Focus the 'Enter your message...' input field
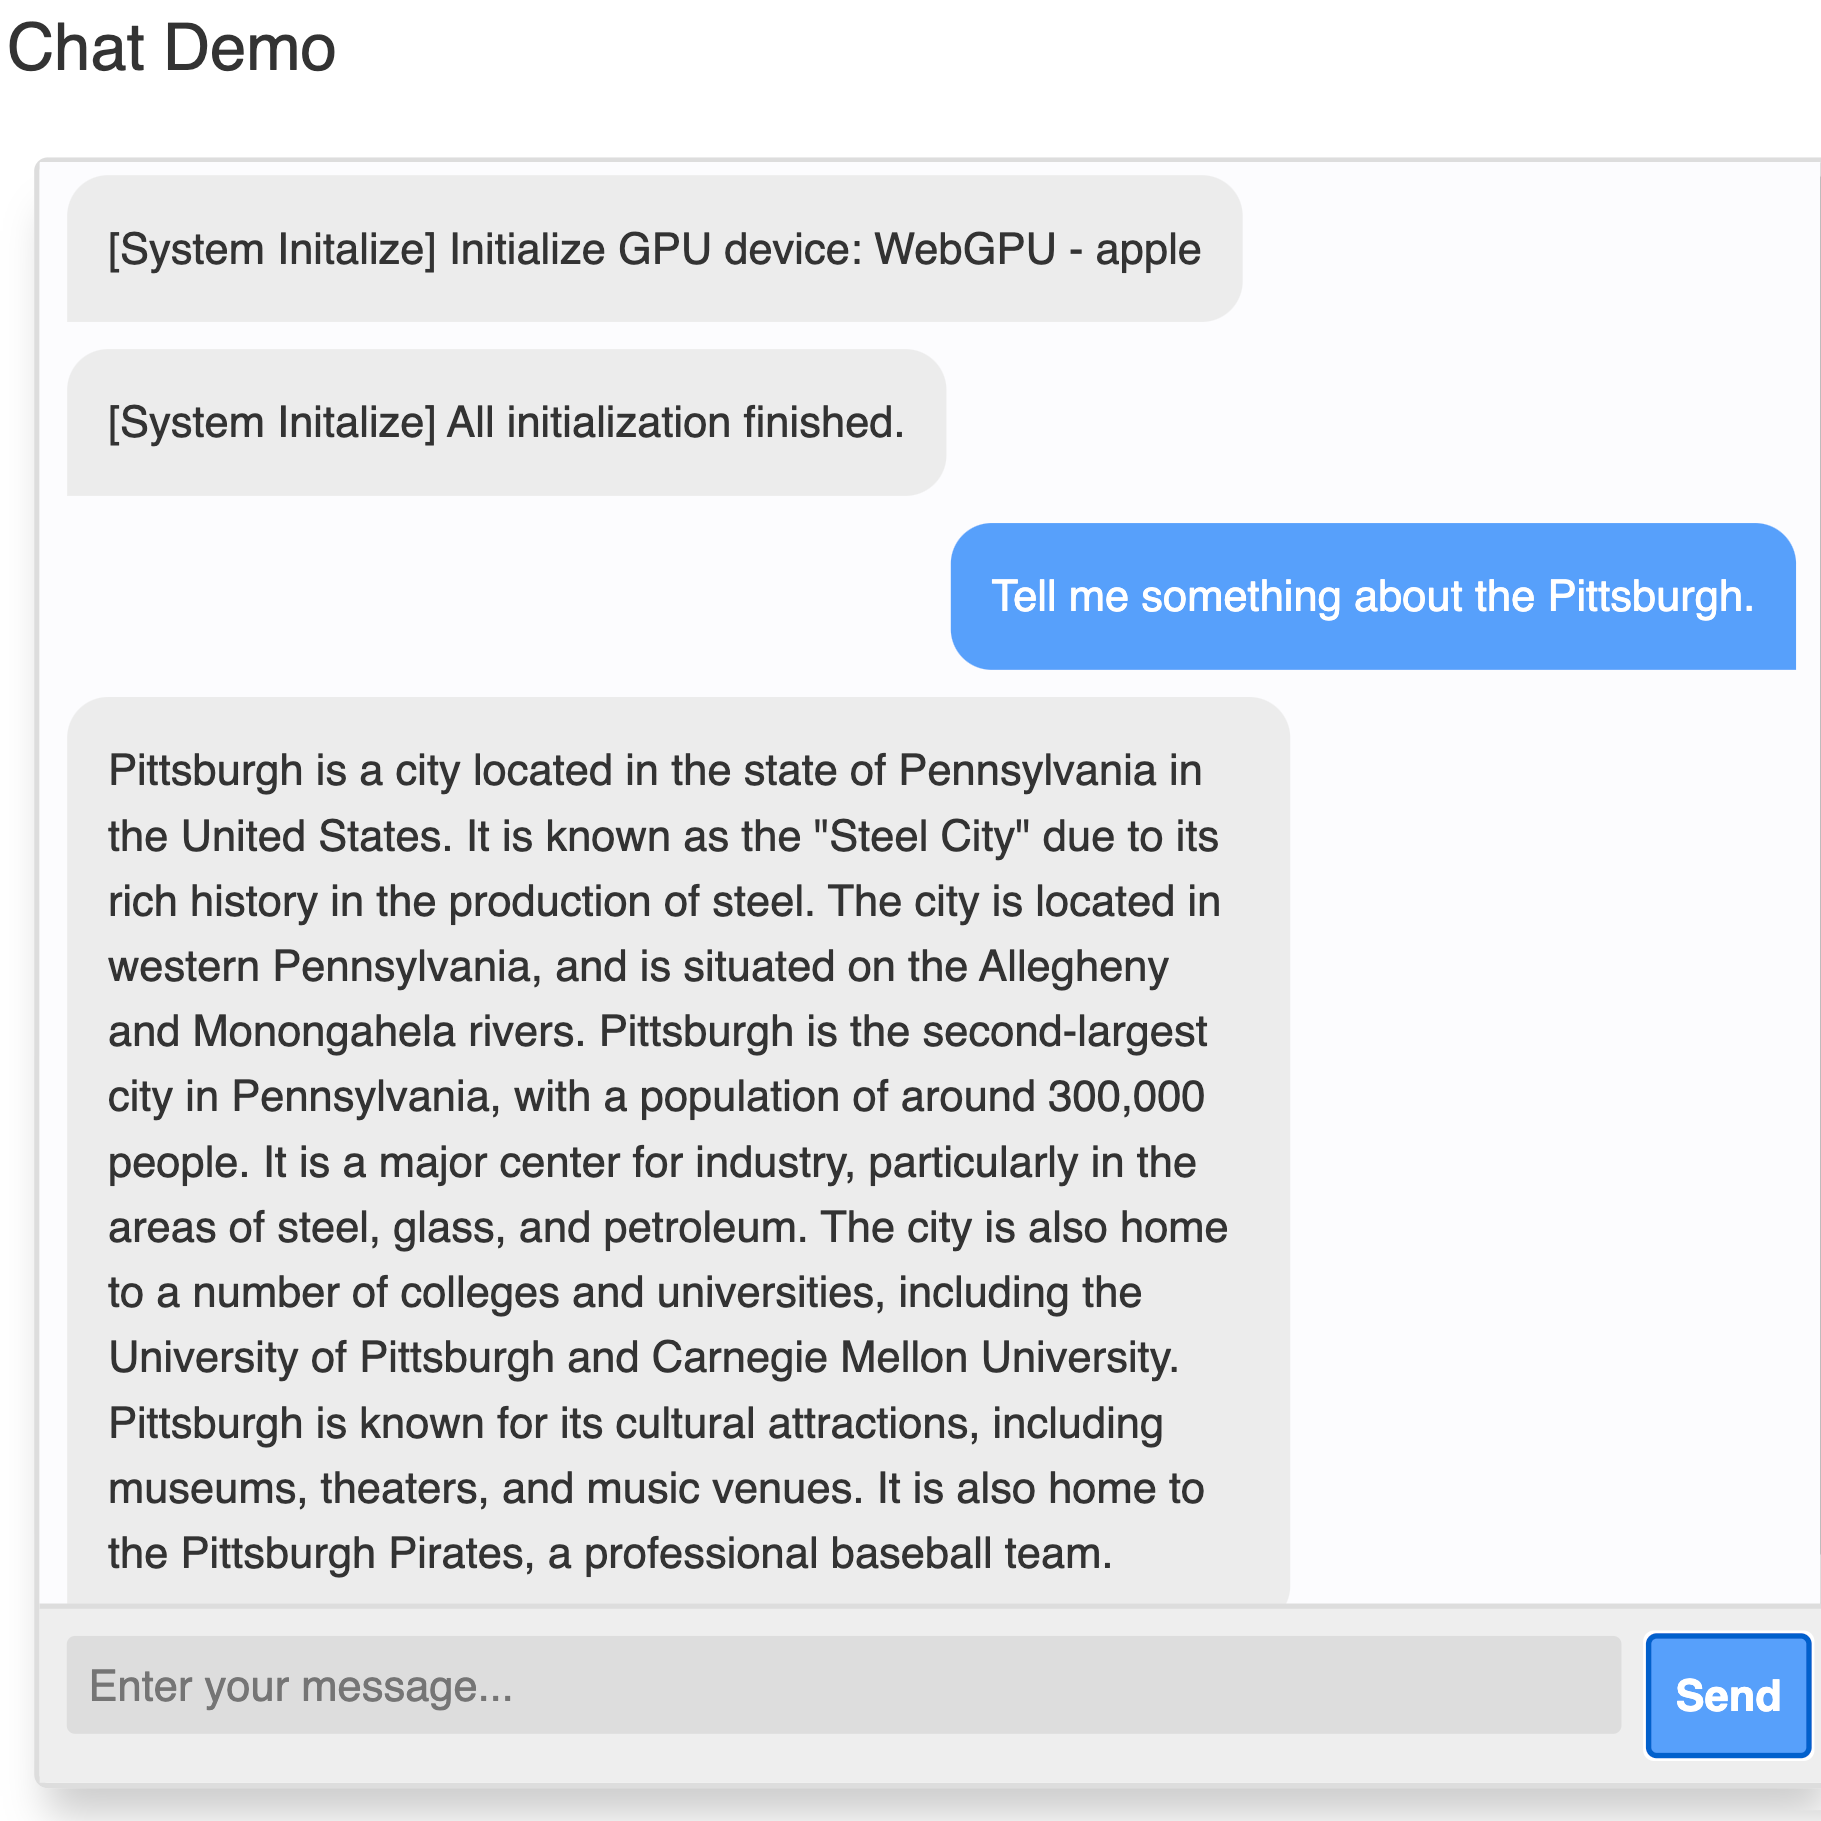The width and height of the screenshot is (1821, 1821). tap(843, 1685)
